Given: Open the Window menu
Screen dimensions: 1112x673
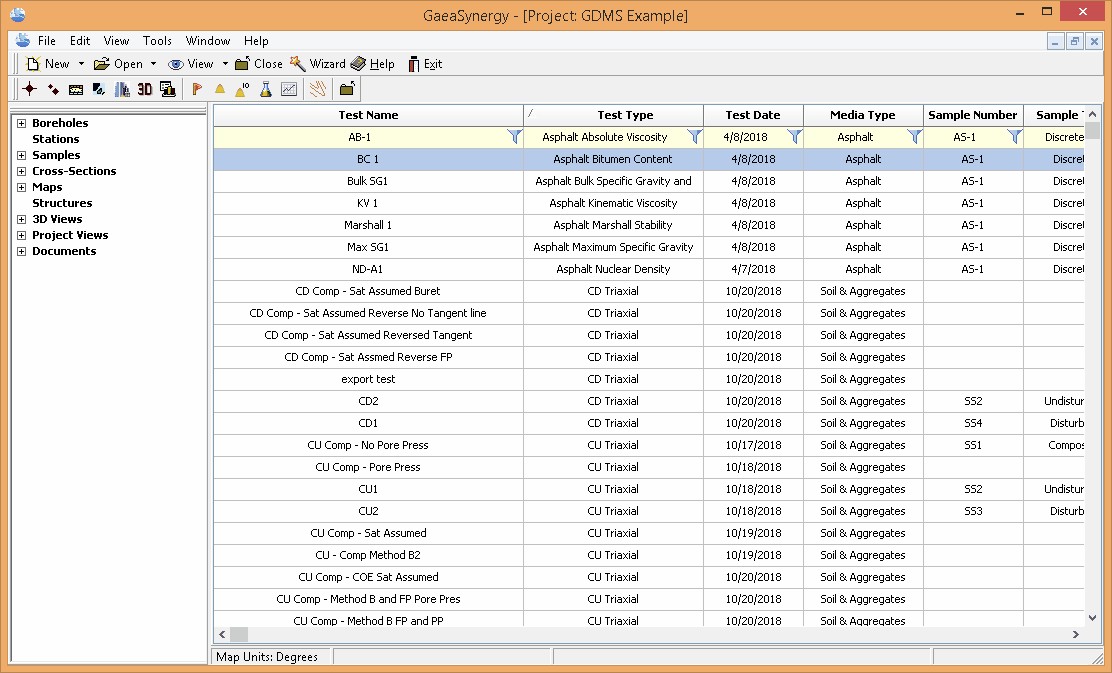Looking at the screenshot, I should (208, 41).
